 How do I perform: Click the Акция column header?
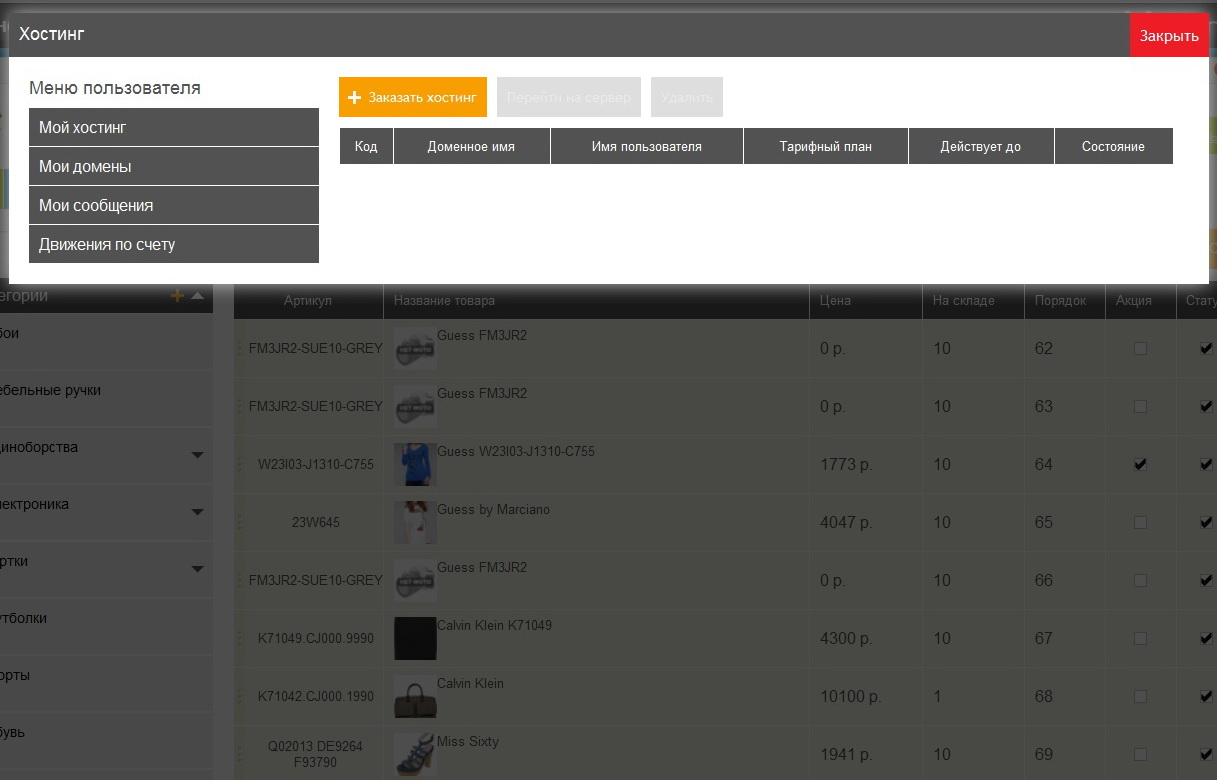click(x=1140, y=301)
